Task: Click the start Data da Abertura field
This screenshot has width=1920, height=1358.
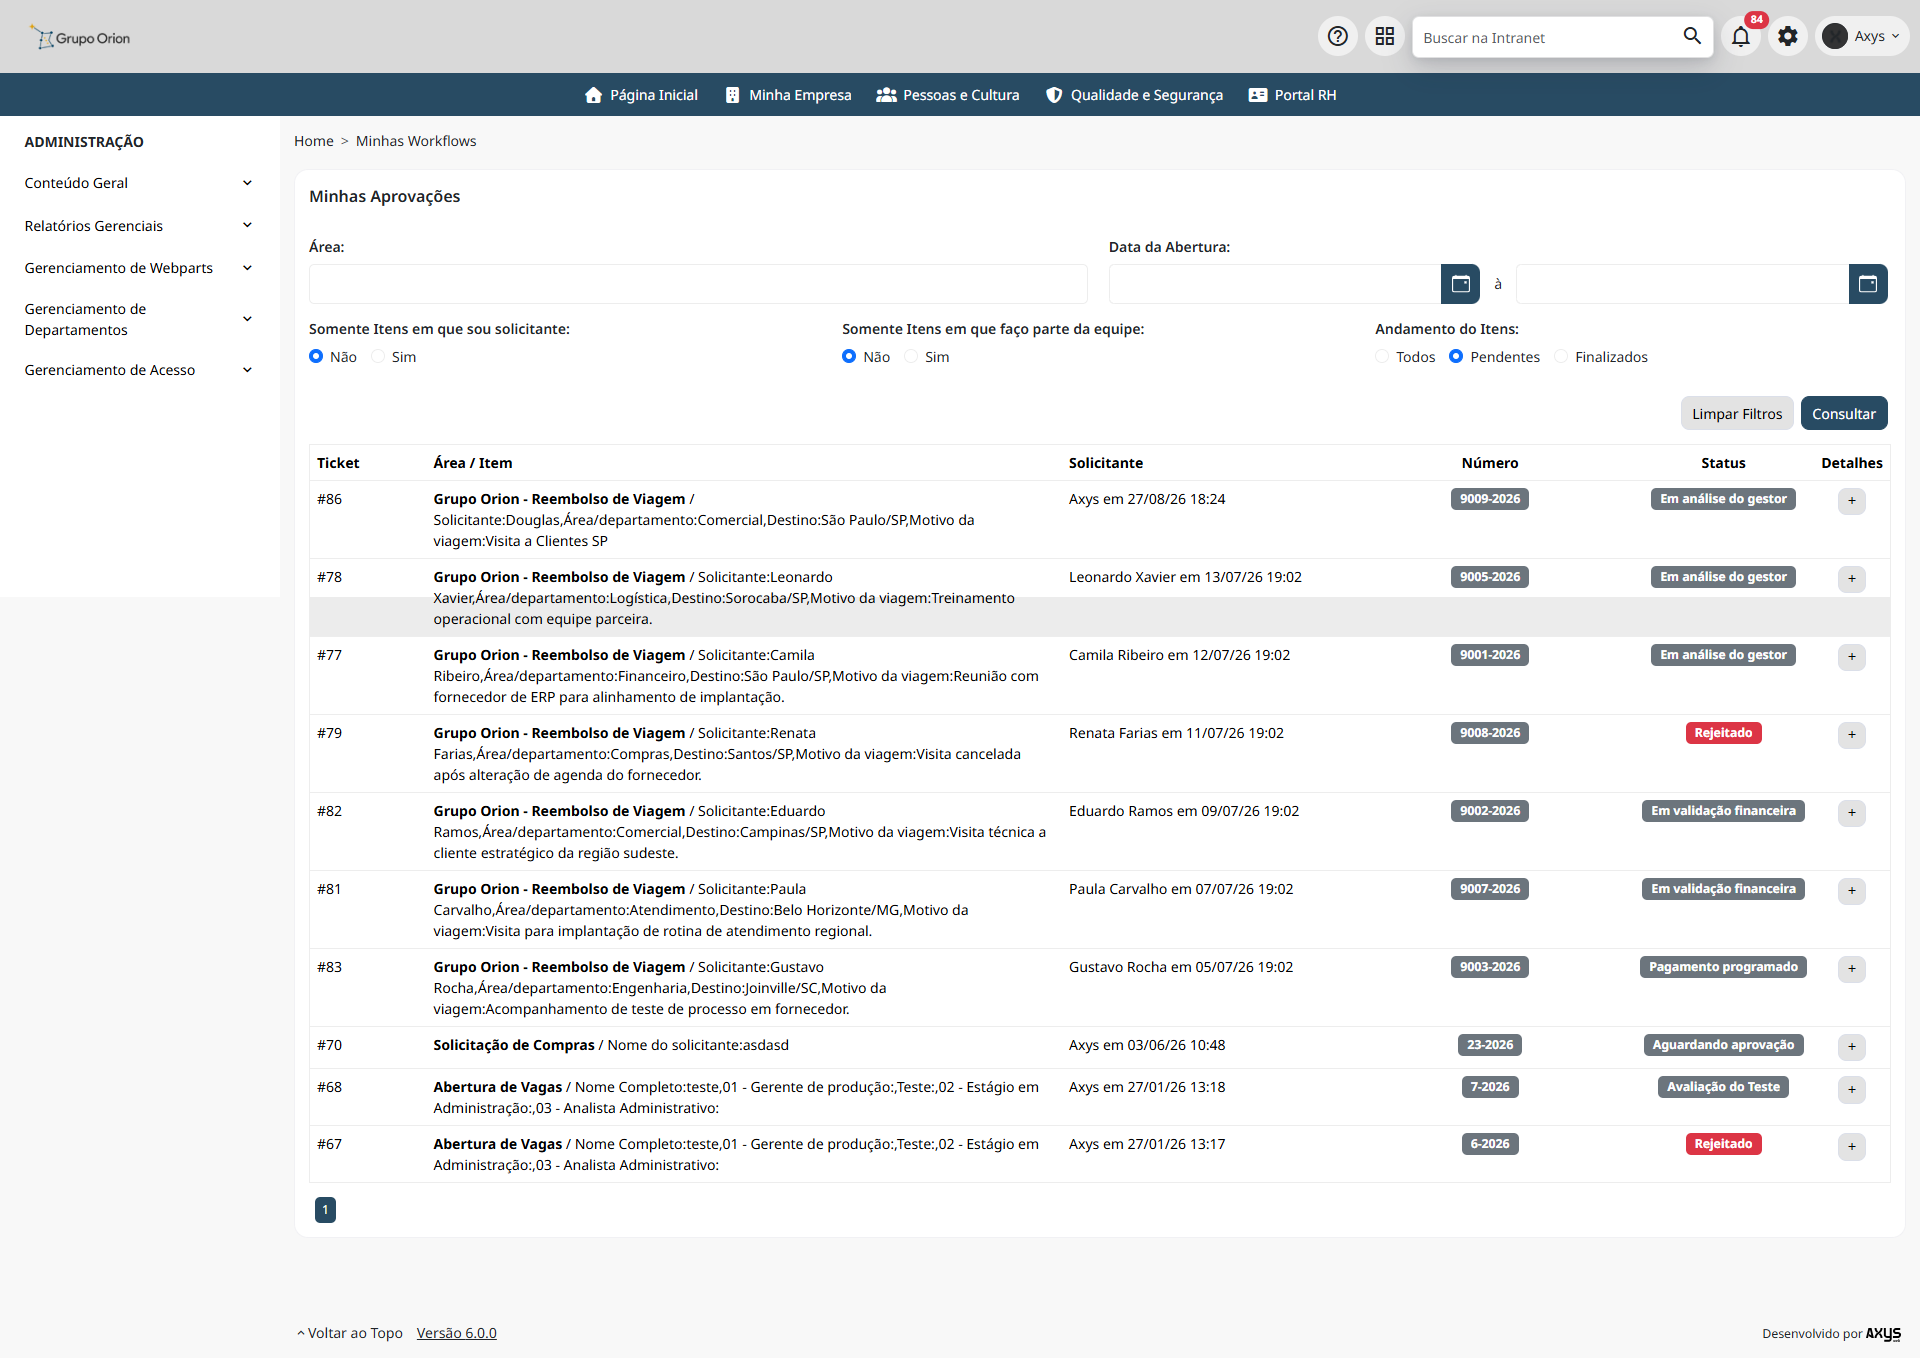Action: click(1275, 284)
